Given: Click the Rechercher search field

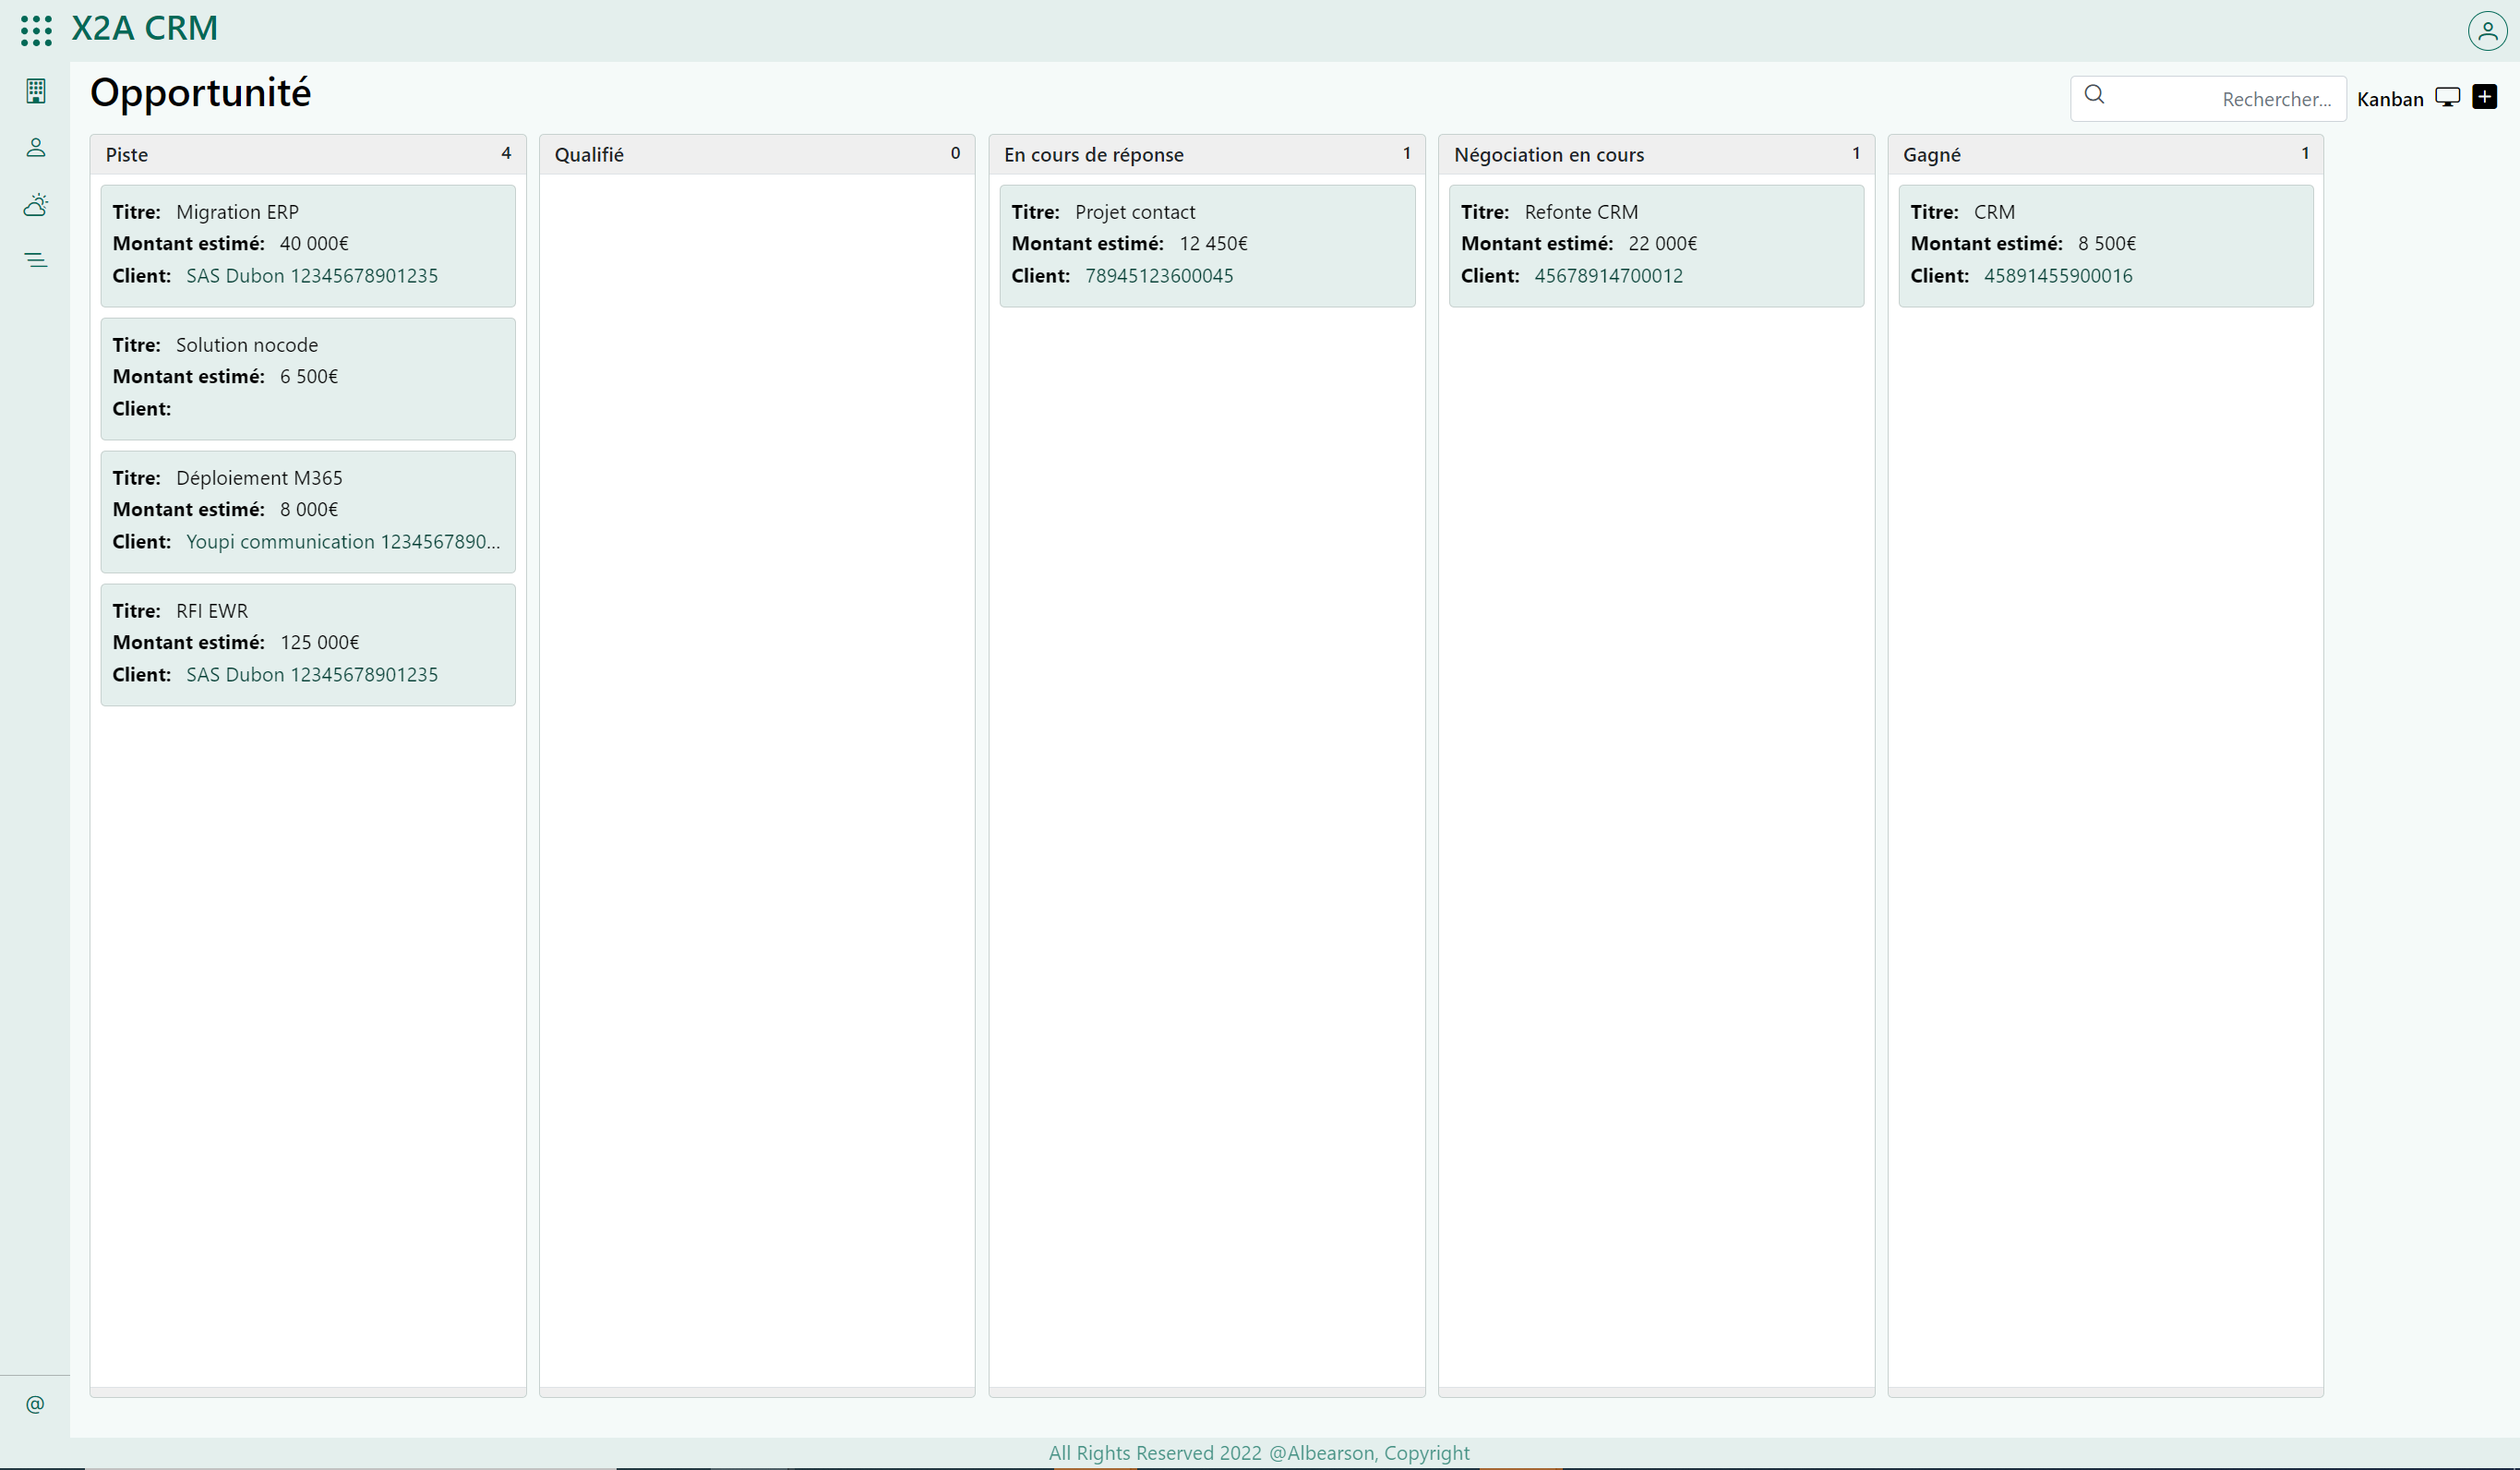Looking at the screenshot, I should [x=2240, y=99].
